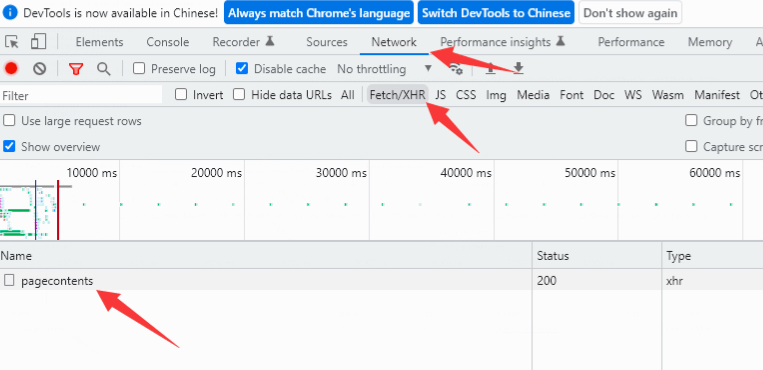Click the Don't show again button
The image size is (763, 370).
630,13
